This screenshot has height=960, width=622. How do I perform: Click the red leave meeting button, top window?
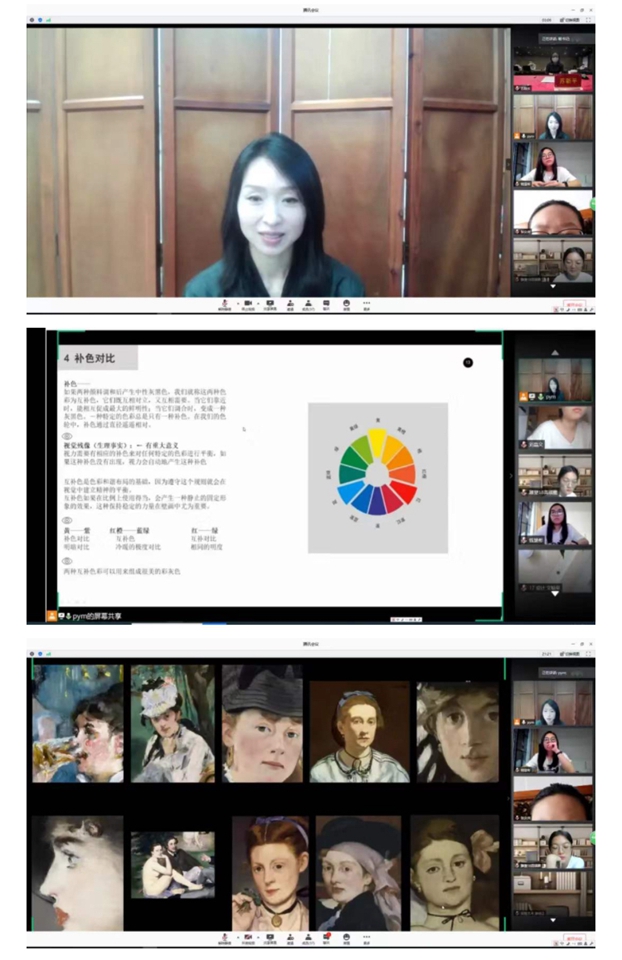click(x=574, y=304)
